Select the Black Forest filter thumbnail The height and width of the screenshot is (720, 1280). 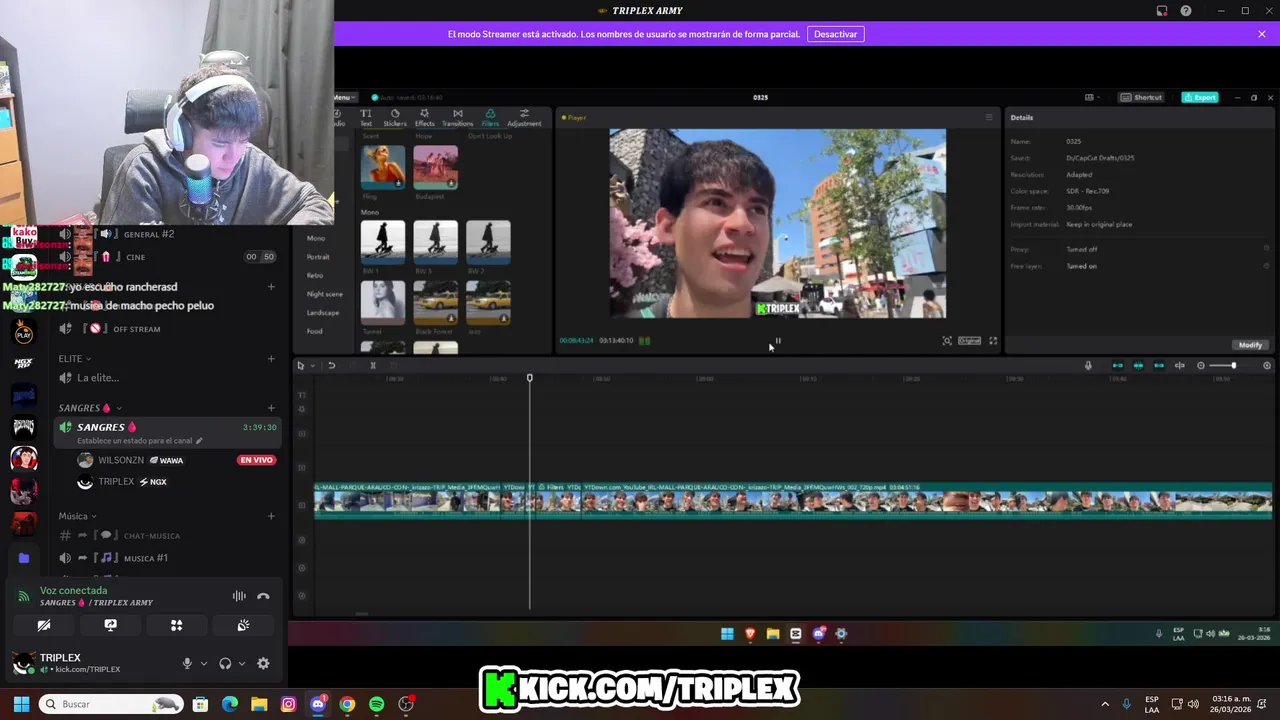[x=436, y=302]
